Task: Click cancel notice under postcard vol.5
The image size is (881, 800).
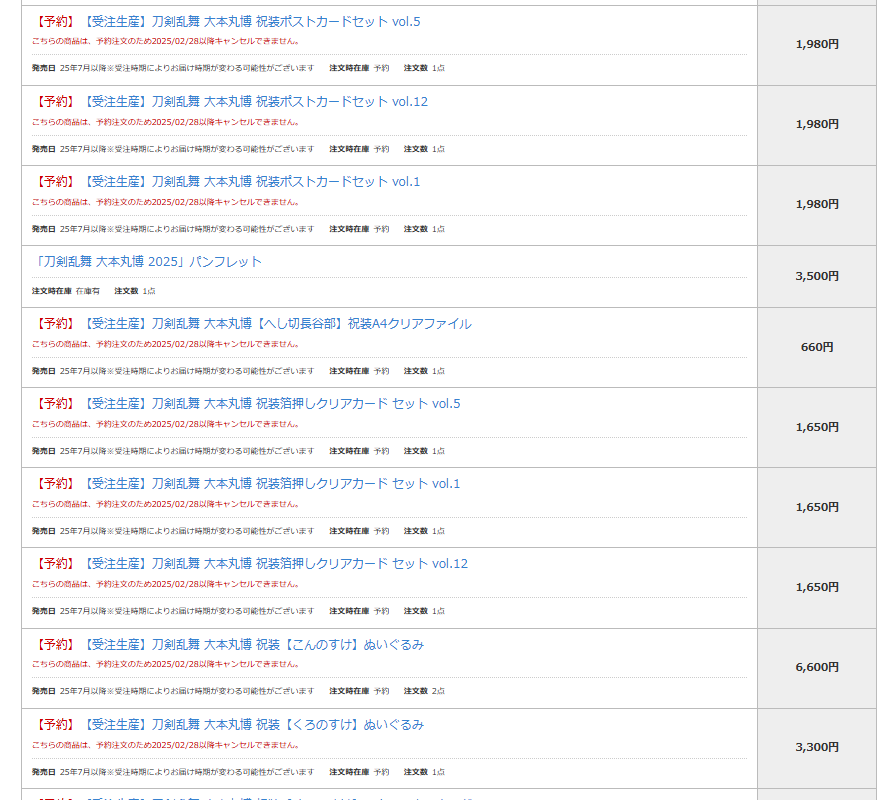Action: 166,41
